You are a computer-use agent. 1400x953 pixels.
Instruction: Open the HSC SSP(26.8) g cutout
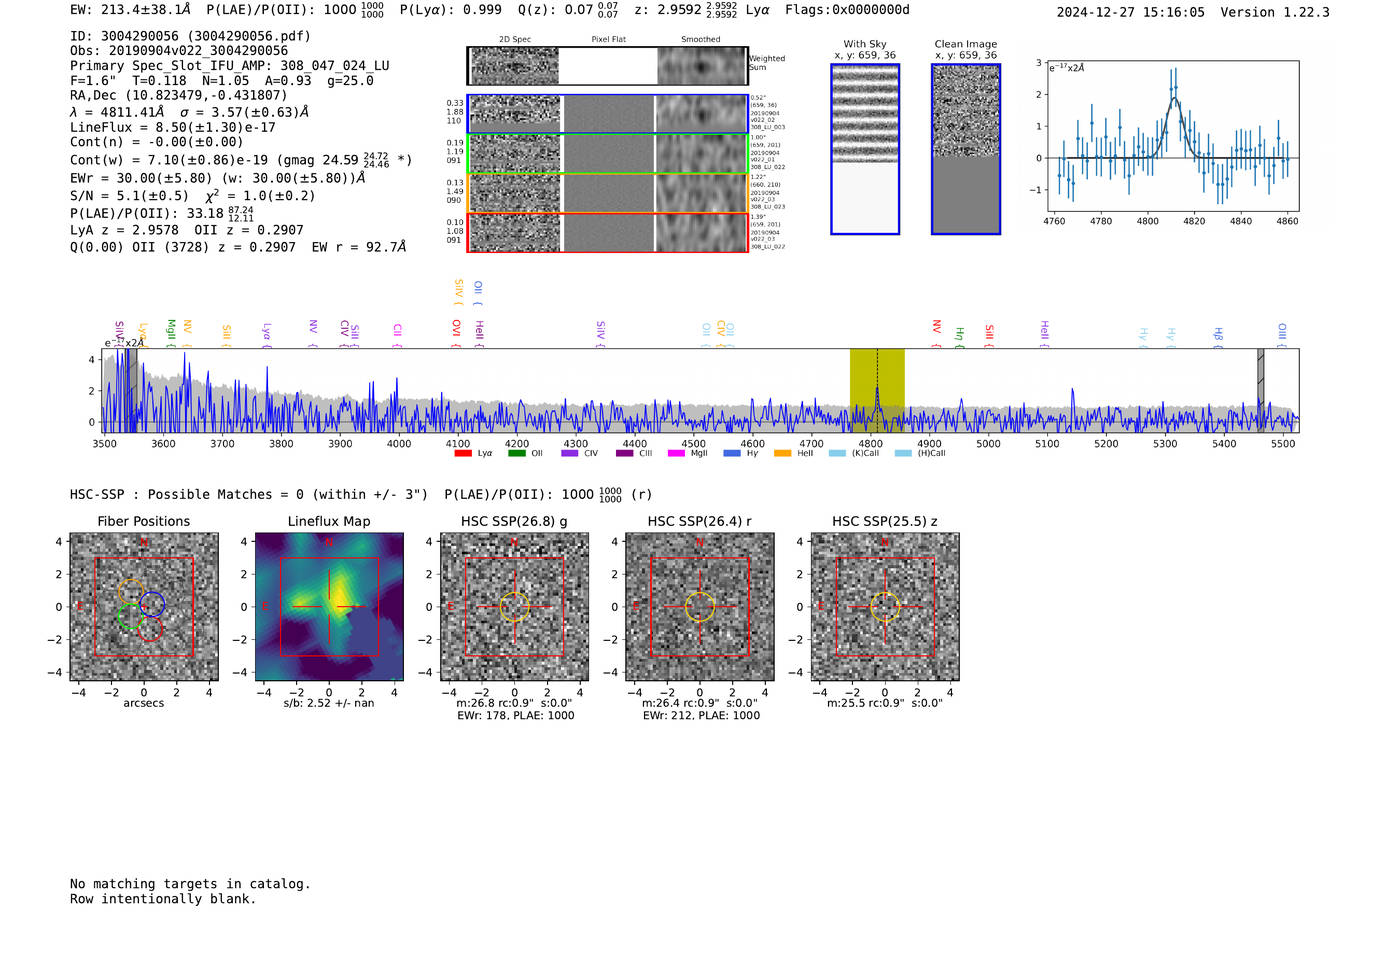click(514, 607)
